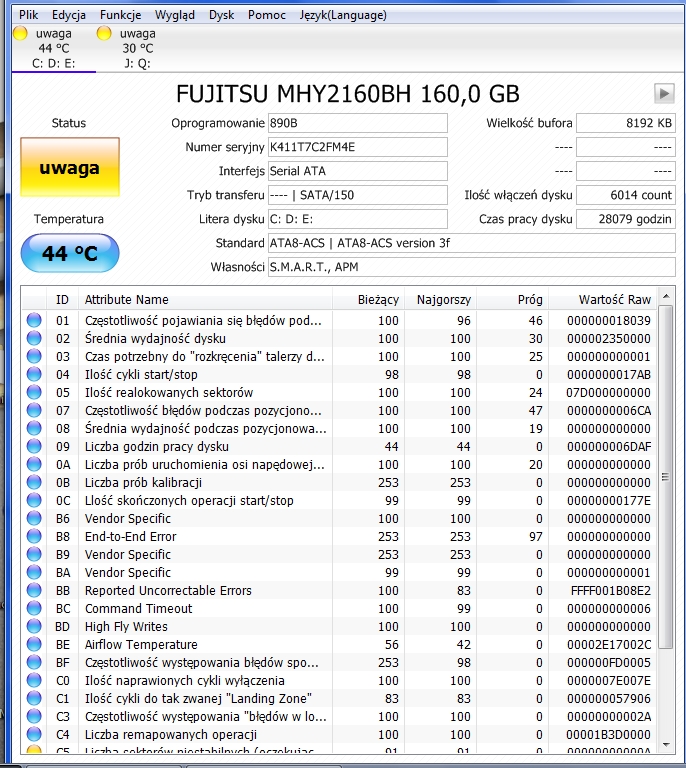This screenshot has height=768, width=686.
Task: Select the yellow status icon for disk J: Q:
Action: (x=104, y=33)
